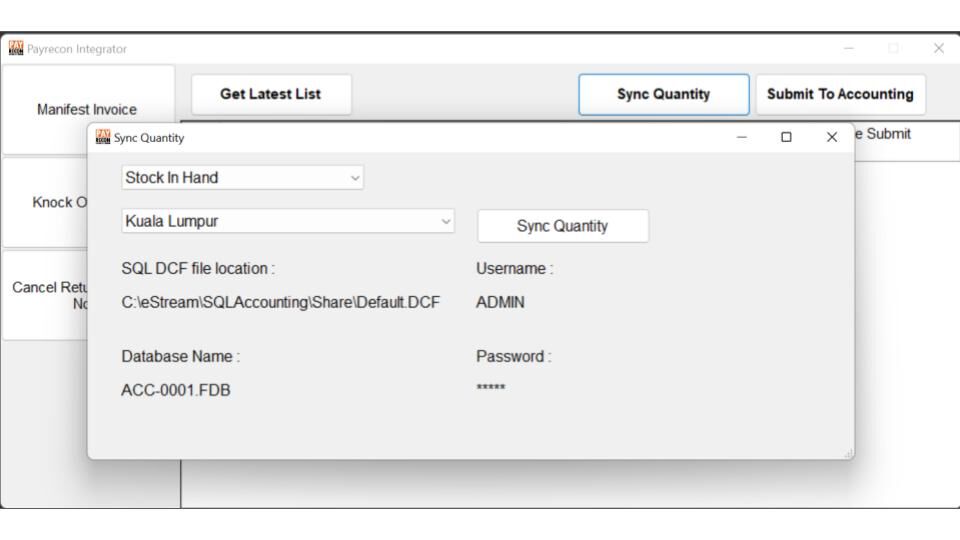Close the Payrecon Integrator main window

(939, 48)
